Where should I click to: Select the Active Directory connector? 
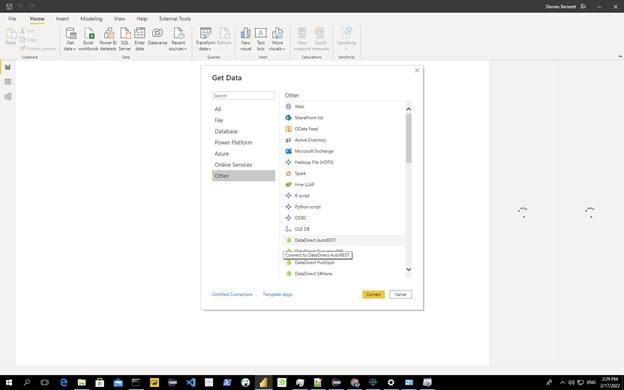(344, 140)
